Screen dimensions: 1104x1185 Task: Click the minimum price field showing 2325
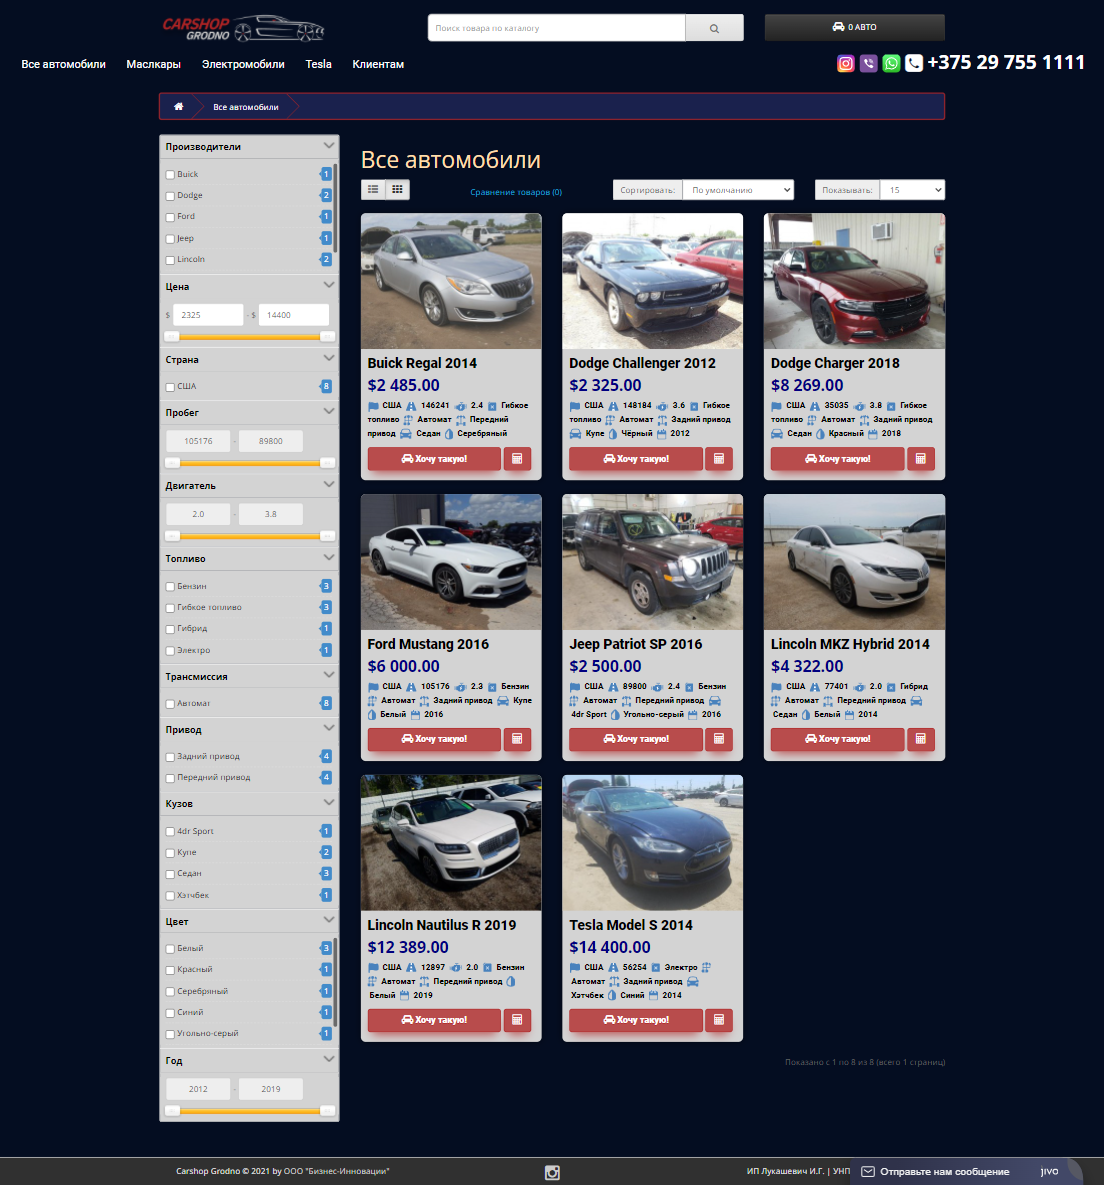(x=208, y=315)
